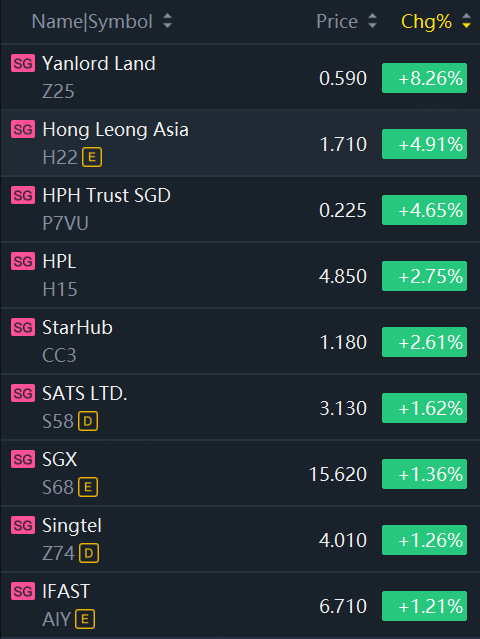Open HPH Trust SGD stock row

pos(240,209)
